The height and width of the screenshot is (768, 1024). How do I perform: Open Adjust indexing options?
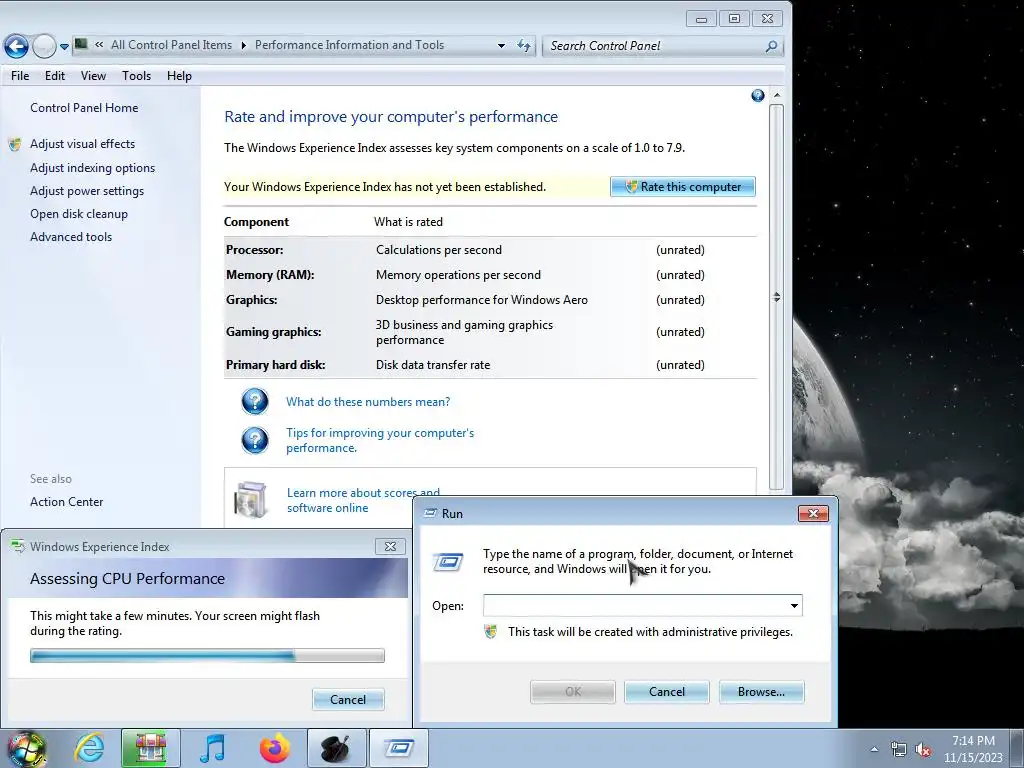(93, 168)
